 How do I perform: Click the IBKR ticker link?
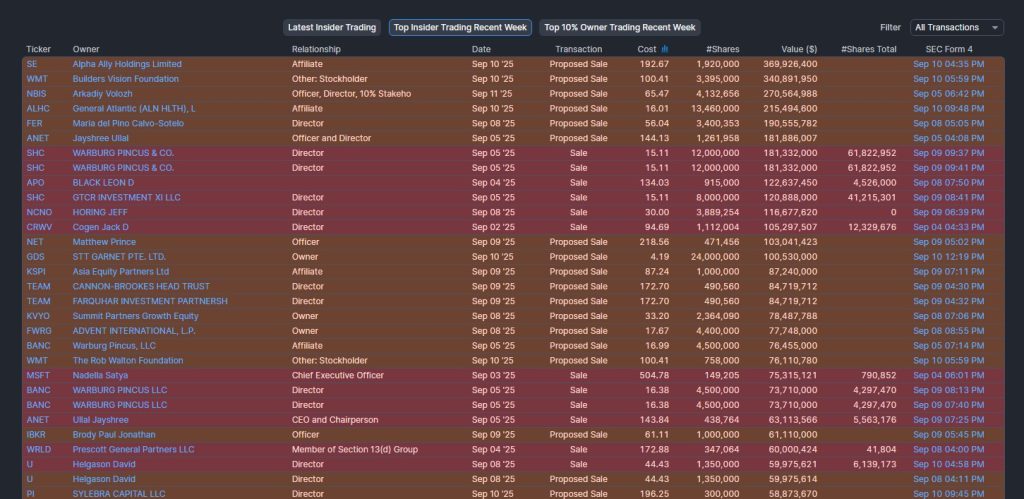[x=37, y=435]
